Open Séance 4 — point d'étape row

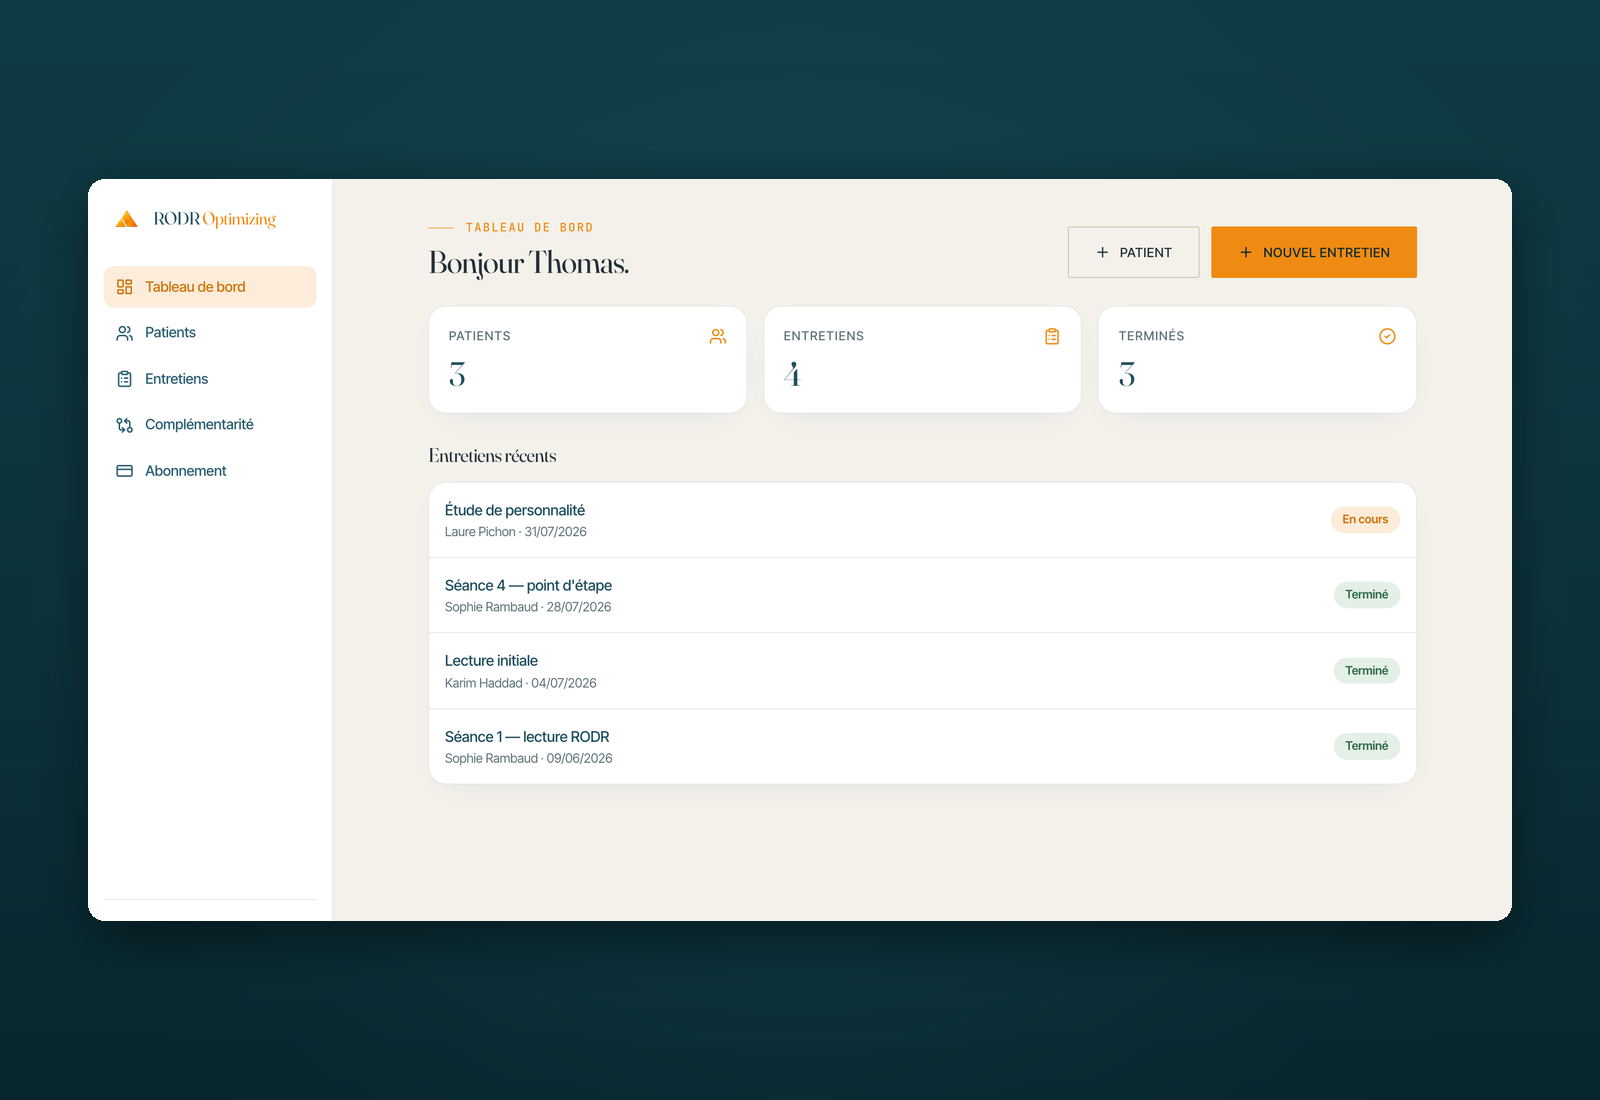tap(922, 595)
